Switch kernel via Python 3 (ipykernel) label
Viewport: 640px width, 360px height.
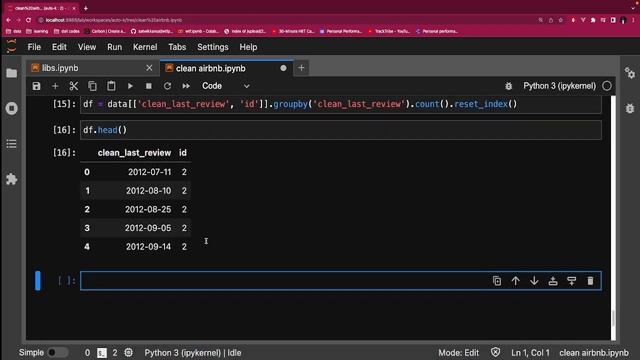click(x=560, y=86)
